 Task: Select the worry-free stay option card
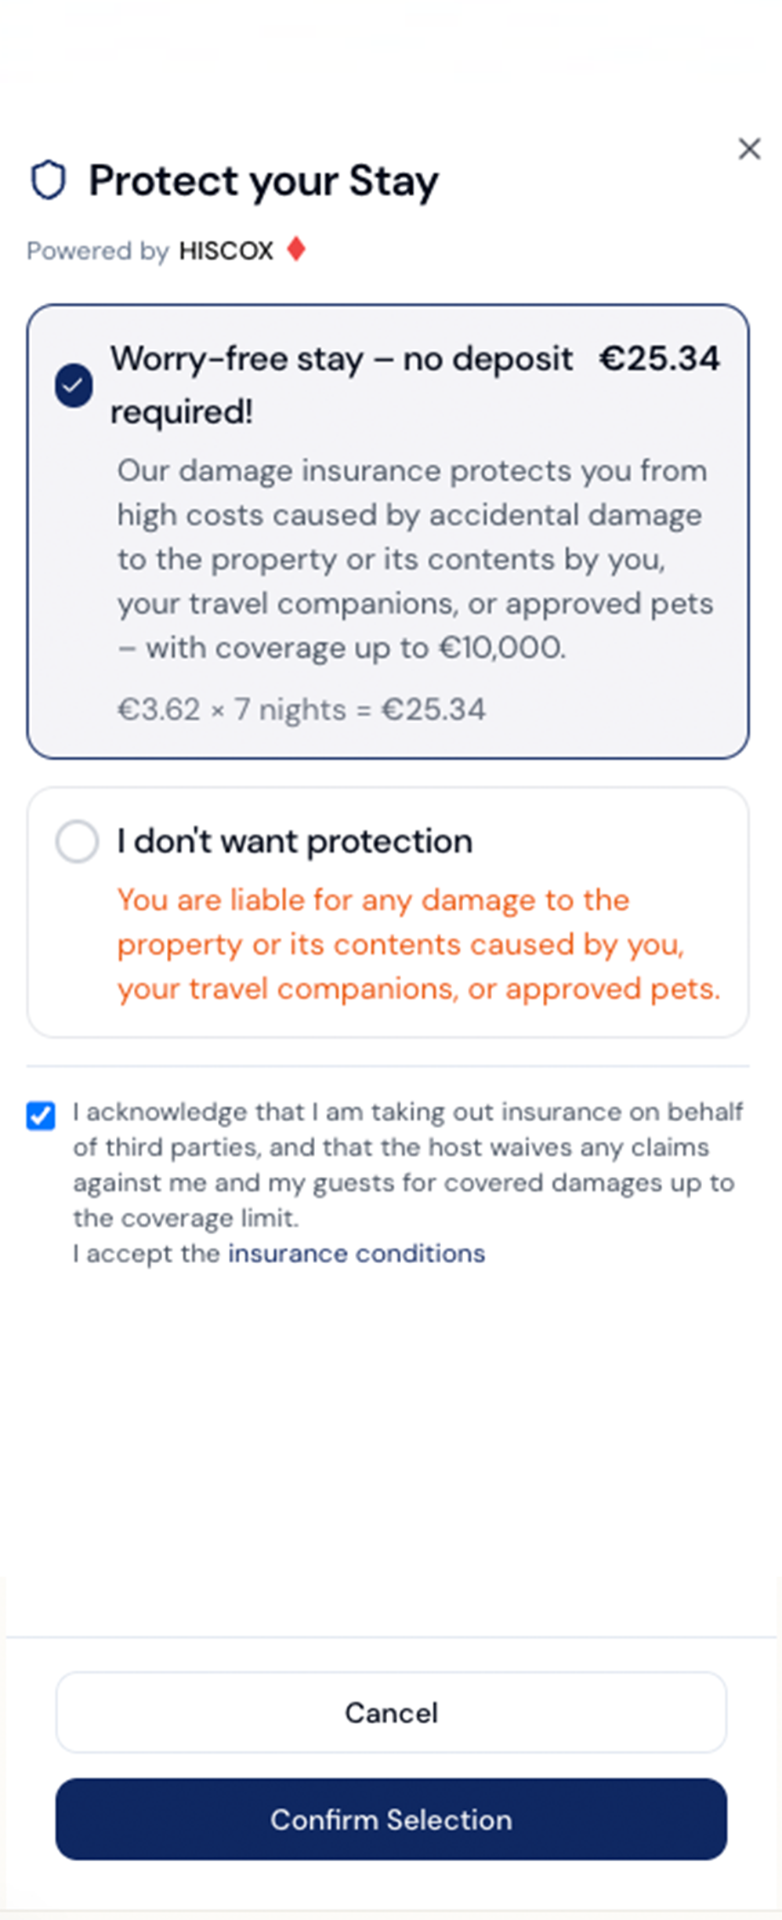[391, 530]
